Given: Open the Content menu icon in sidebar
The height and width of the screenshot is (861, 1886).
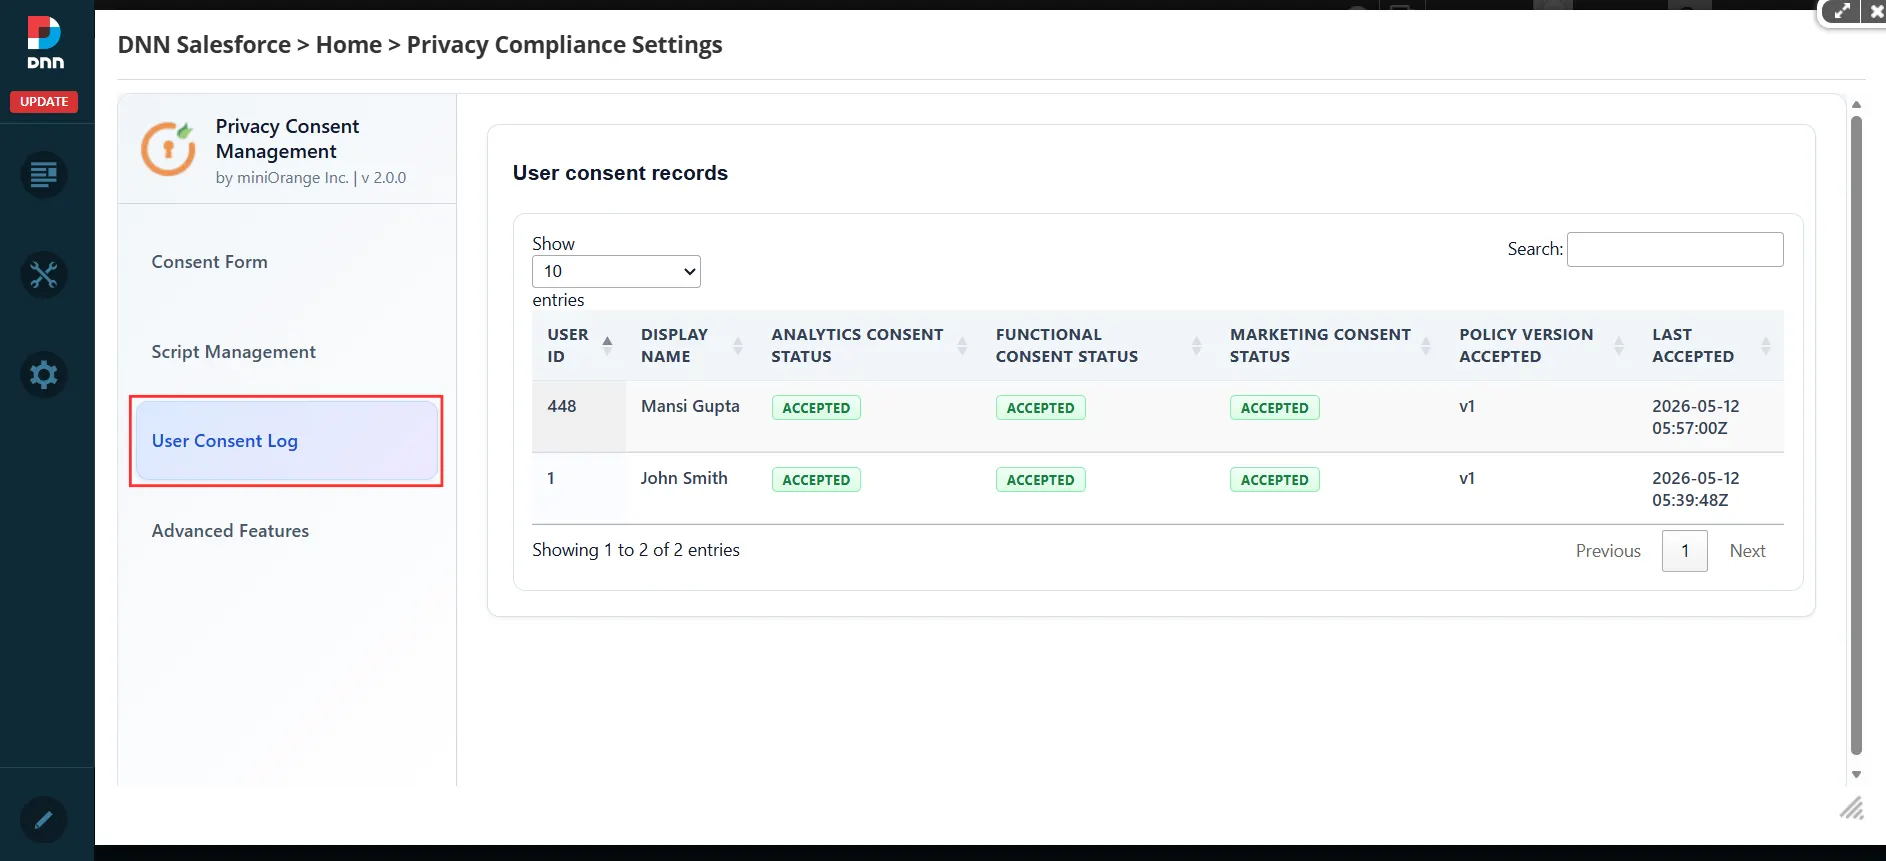Looking at the screenshot, I should coord(44,175).
